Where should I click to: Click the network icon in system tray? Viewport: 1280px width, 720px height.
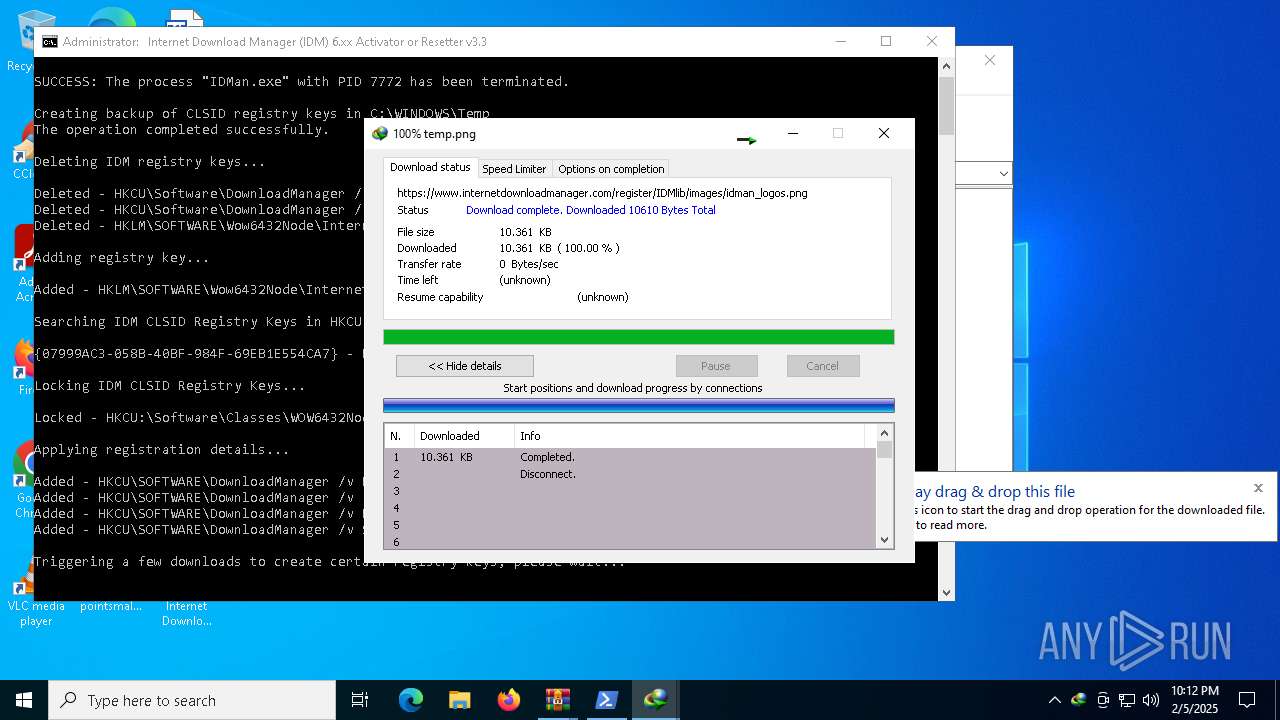pyautogui.click(x=1127, y=700)
